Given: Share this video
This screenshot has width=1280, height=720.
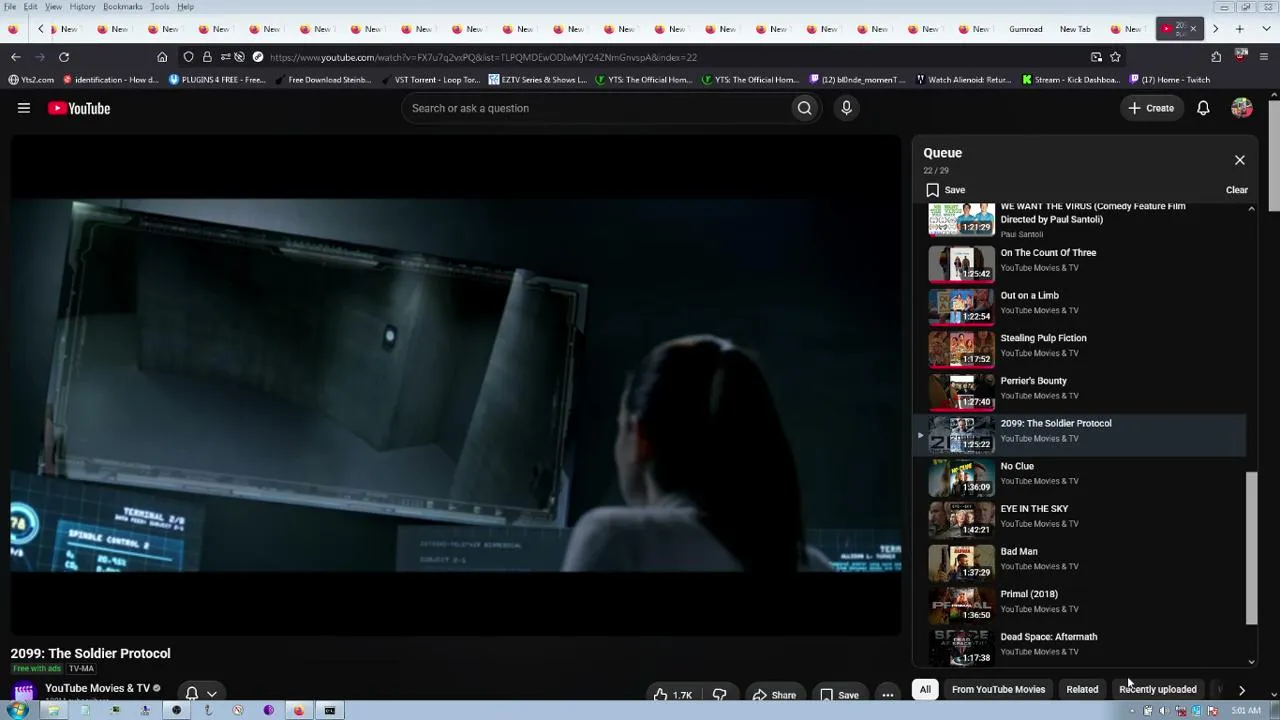Looking at the screenshot, I should pos(774,695).
